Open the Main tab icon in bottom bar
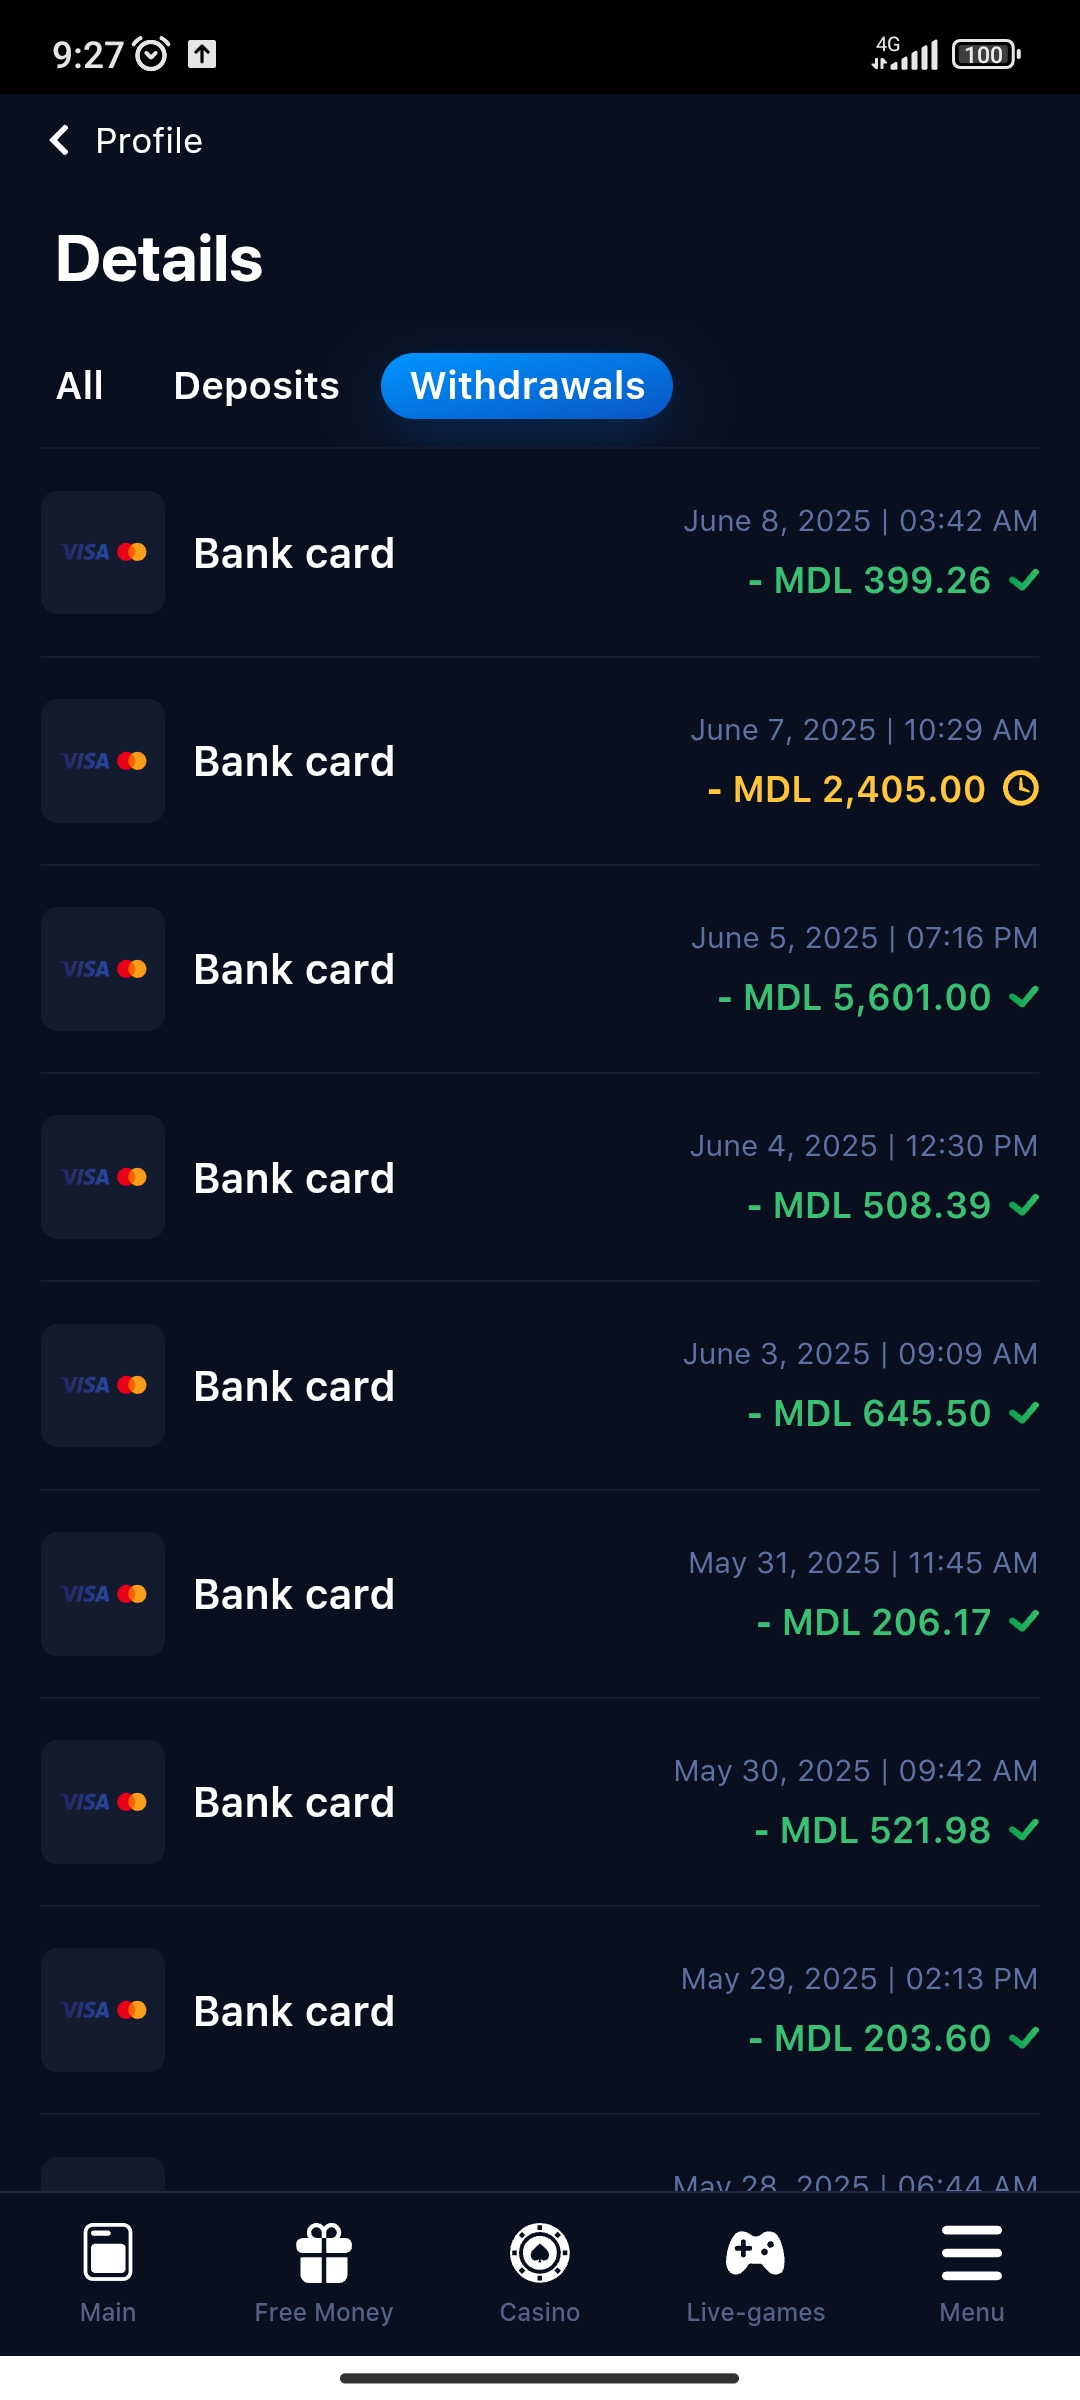Viewport: 1080px width, 2400px height. click(x=108, y=2252)
